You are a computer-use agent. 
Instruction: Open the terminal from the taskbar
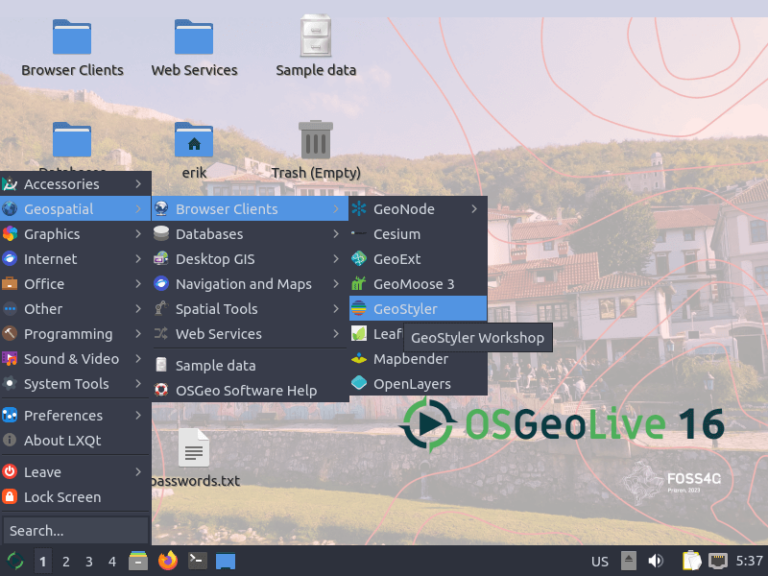click(x=197, y=560)
